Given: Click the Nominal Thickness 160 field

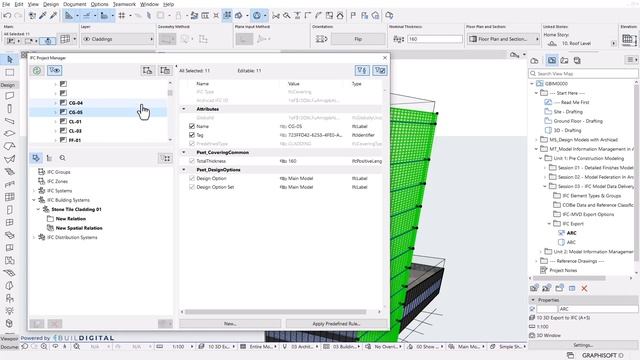Looking at the screenshot, I should pos(435,39).
